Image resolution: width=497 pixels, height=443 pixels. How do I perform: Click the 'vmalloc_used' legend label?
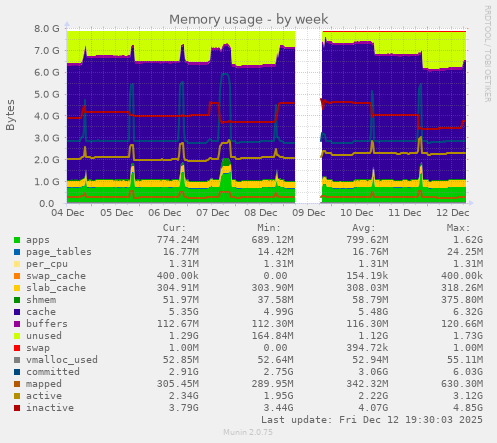pyautogui.click(x=62, y=360)
